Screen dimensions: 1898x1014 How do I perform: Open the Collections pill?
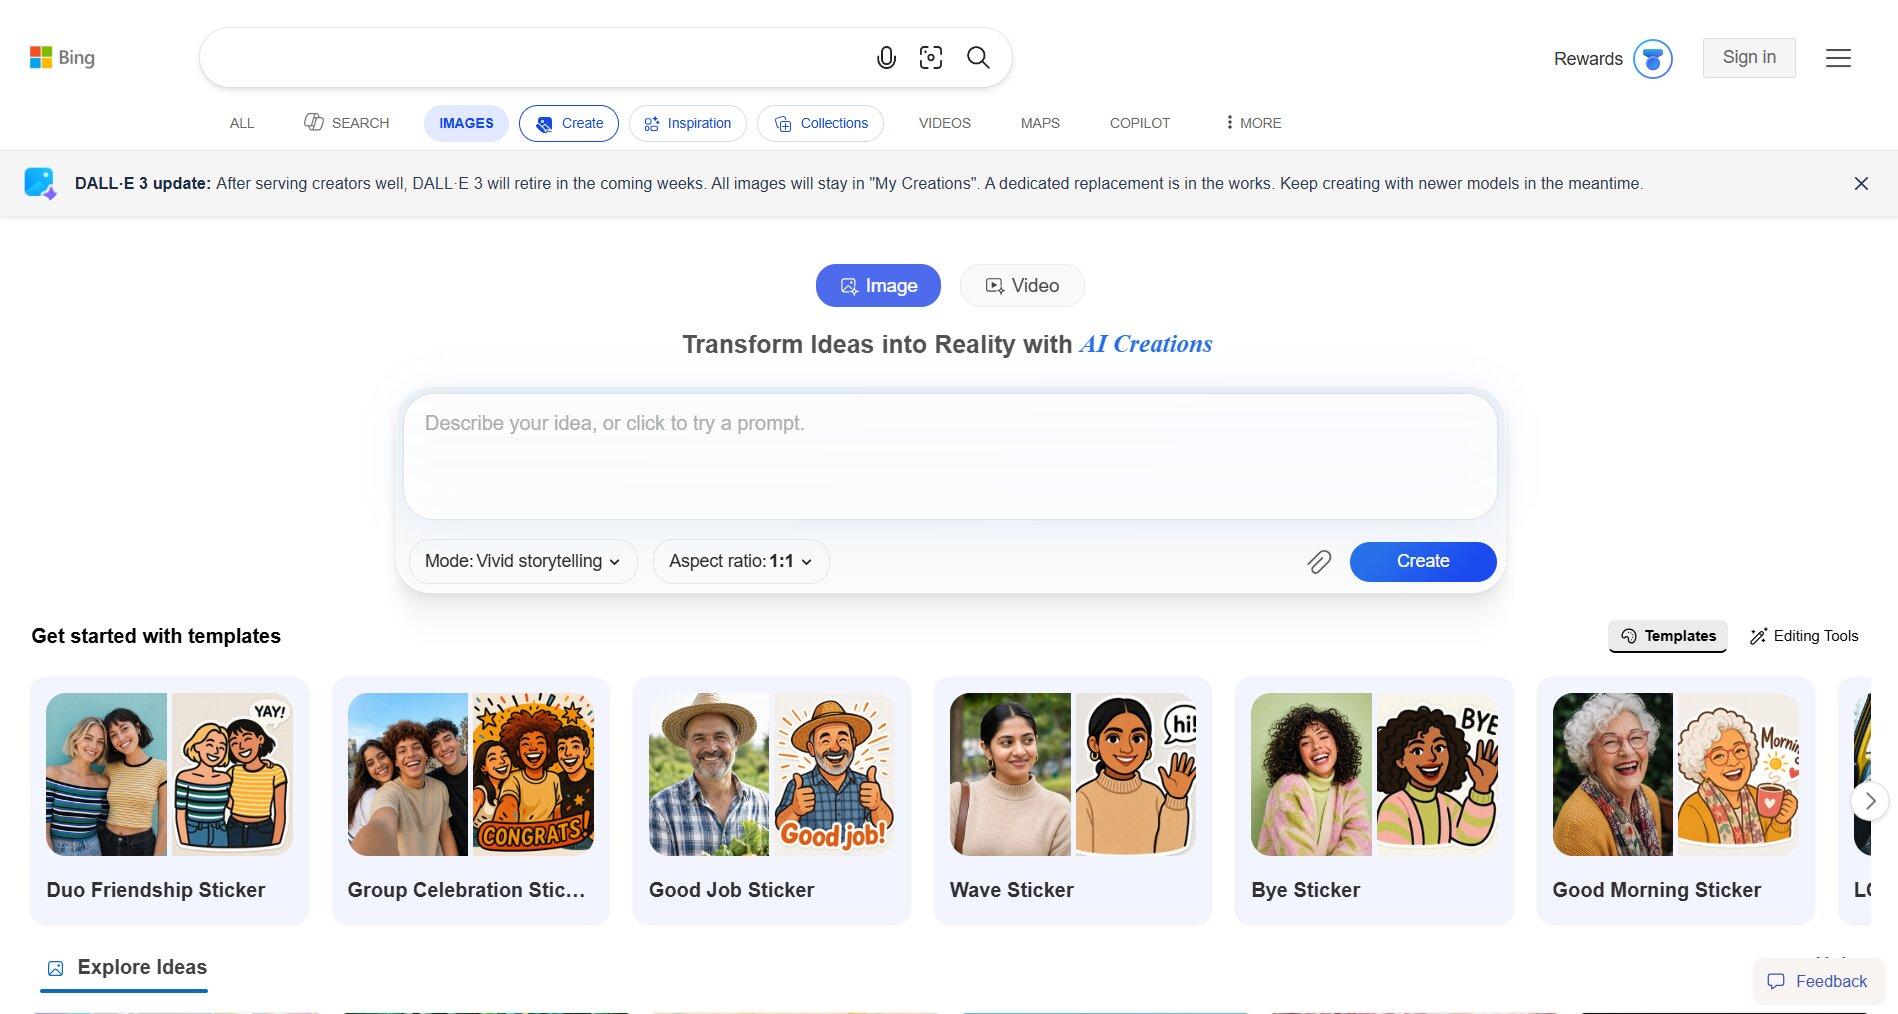pyautogui.click(x=821, y=123)
